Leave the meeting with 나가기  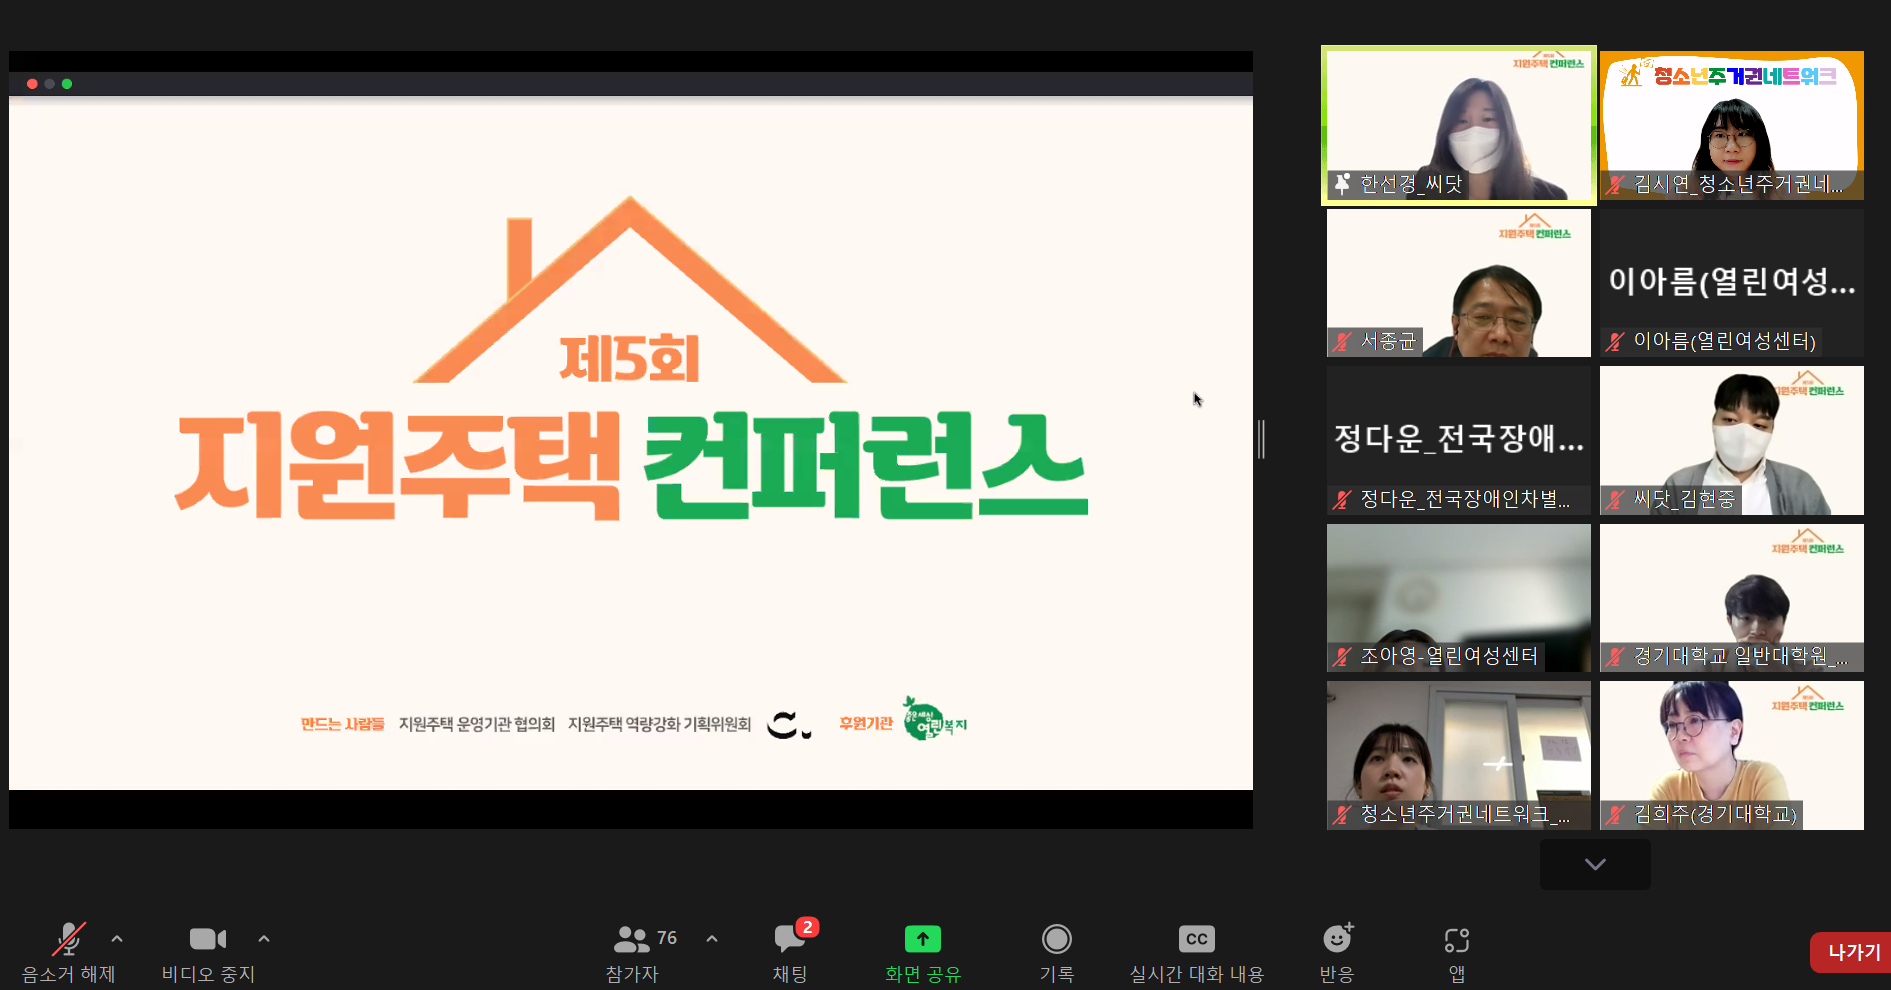(x=1853, y=952)
